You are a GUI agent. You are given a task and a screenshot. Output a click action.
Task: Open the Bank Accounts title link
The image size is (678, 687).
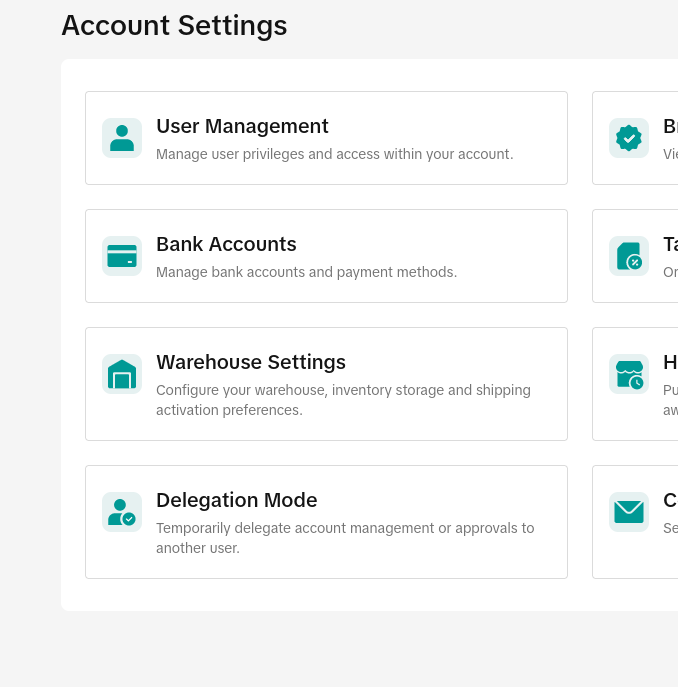point(226,244)
